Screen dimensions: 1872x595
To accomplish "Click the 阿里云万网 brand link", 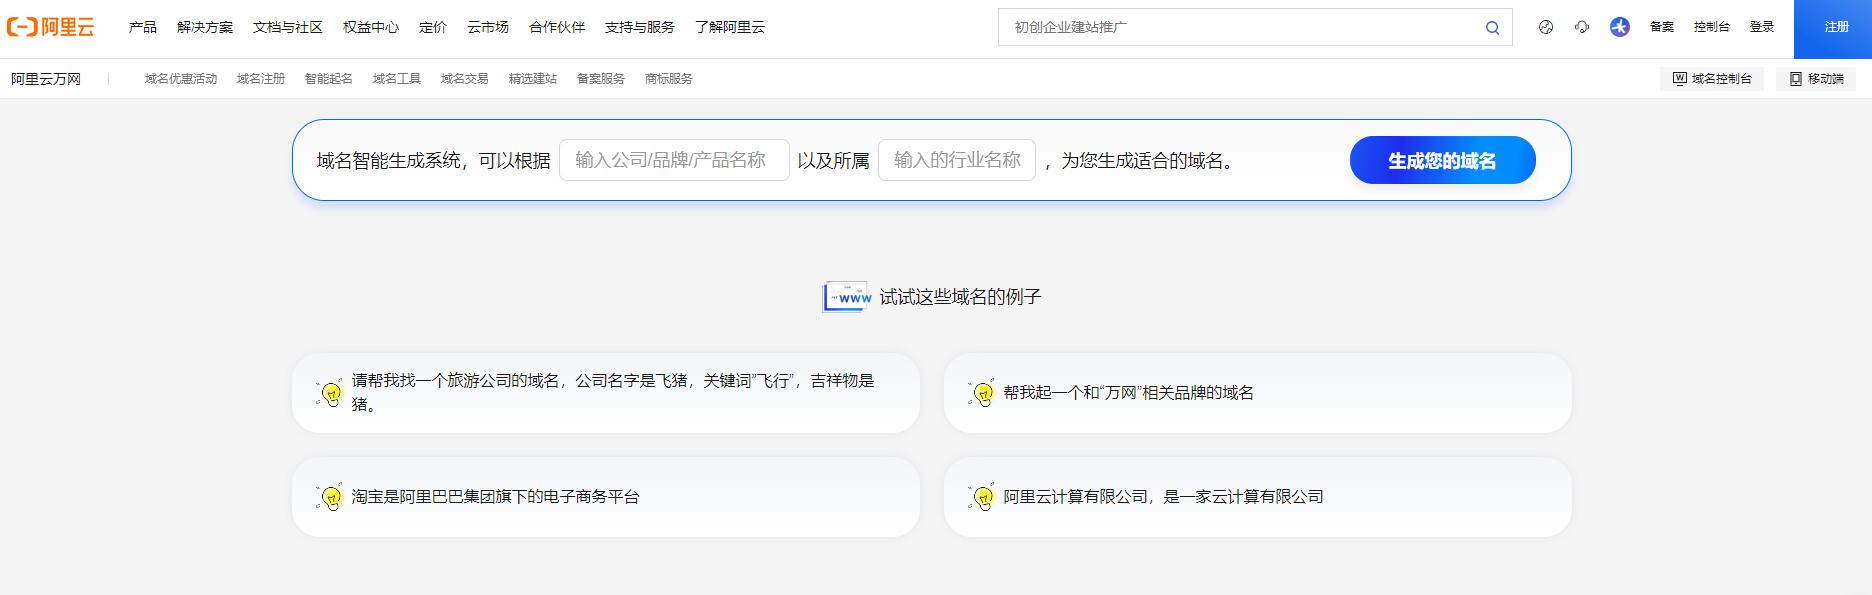I will pos(46,79).
